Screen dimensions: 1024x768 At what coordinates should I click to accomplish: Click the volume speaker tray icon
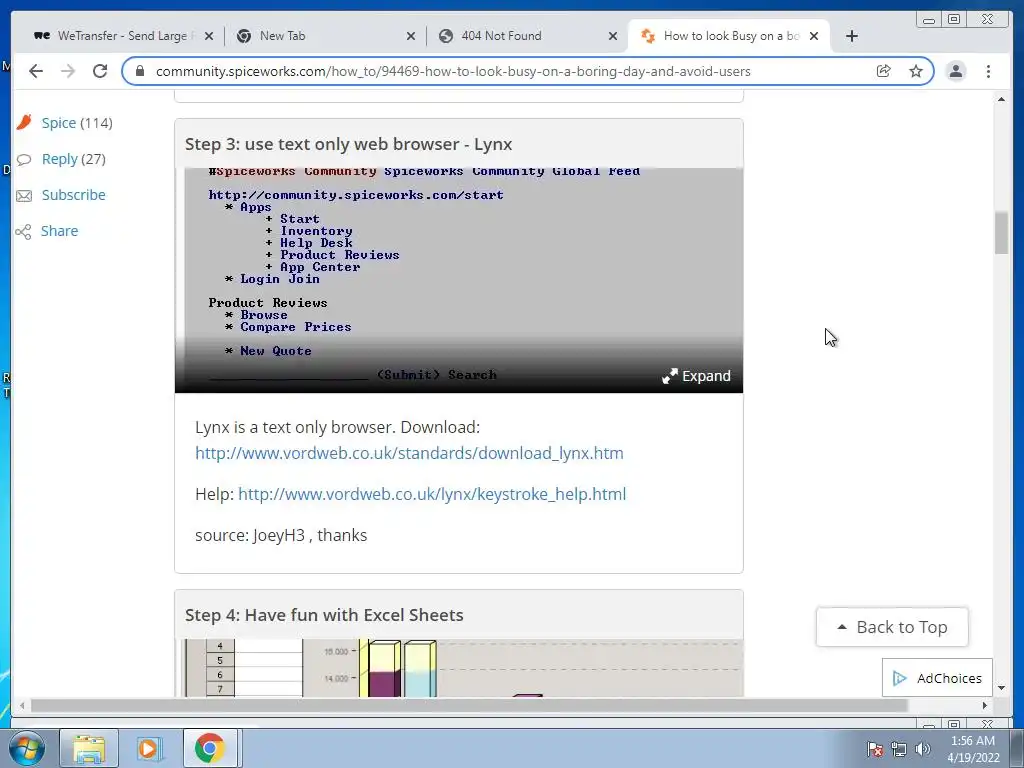coord(922,749)
